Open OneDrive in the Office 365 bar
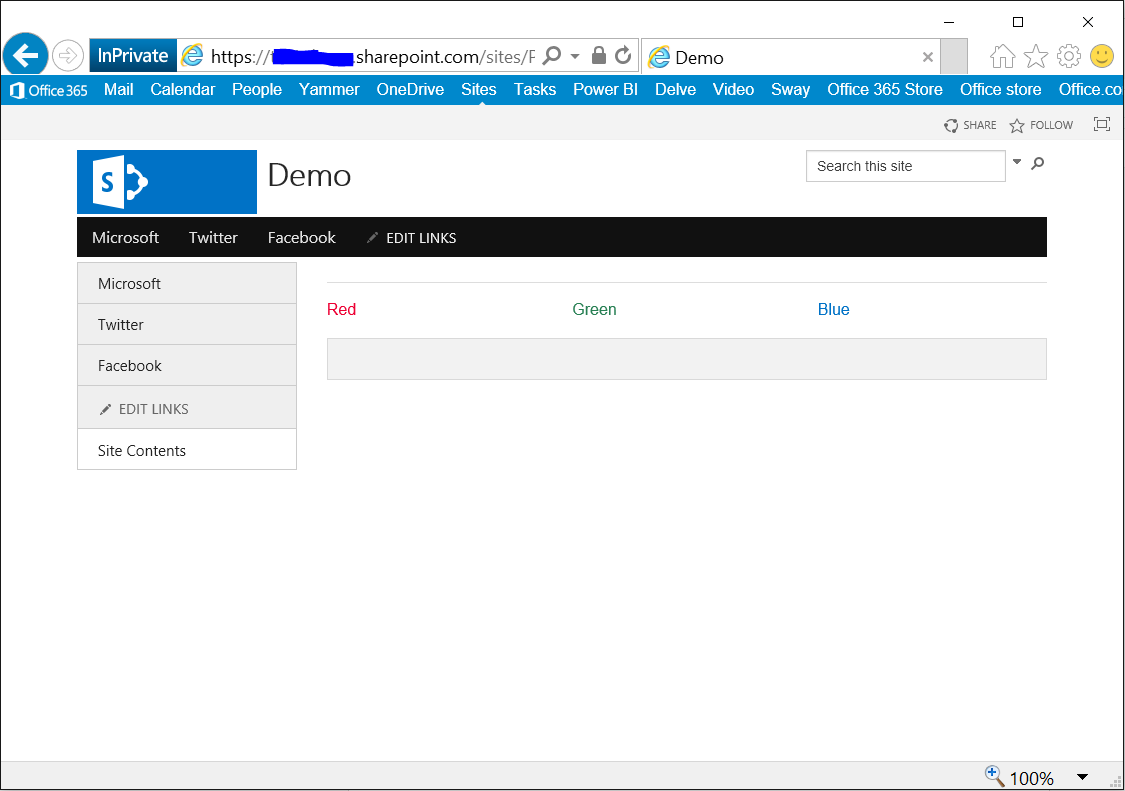The height and width of the screenshot is (791, 1125). tap(410, 90)
